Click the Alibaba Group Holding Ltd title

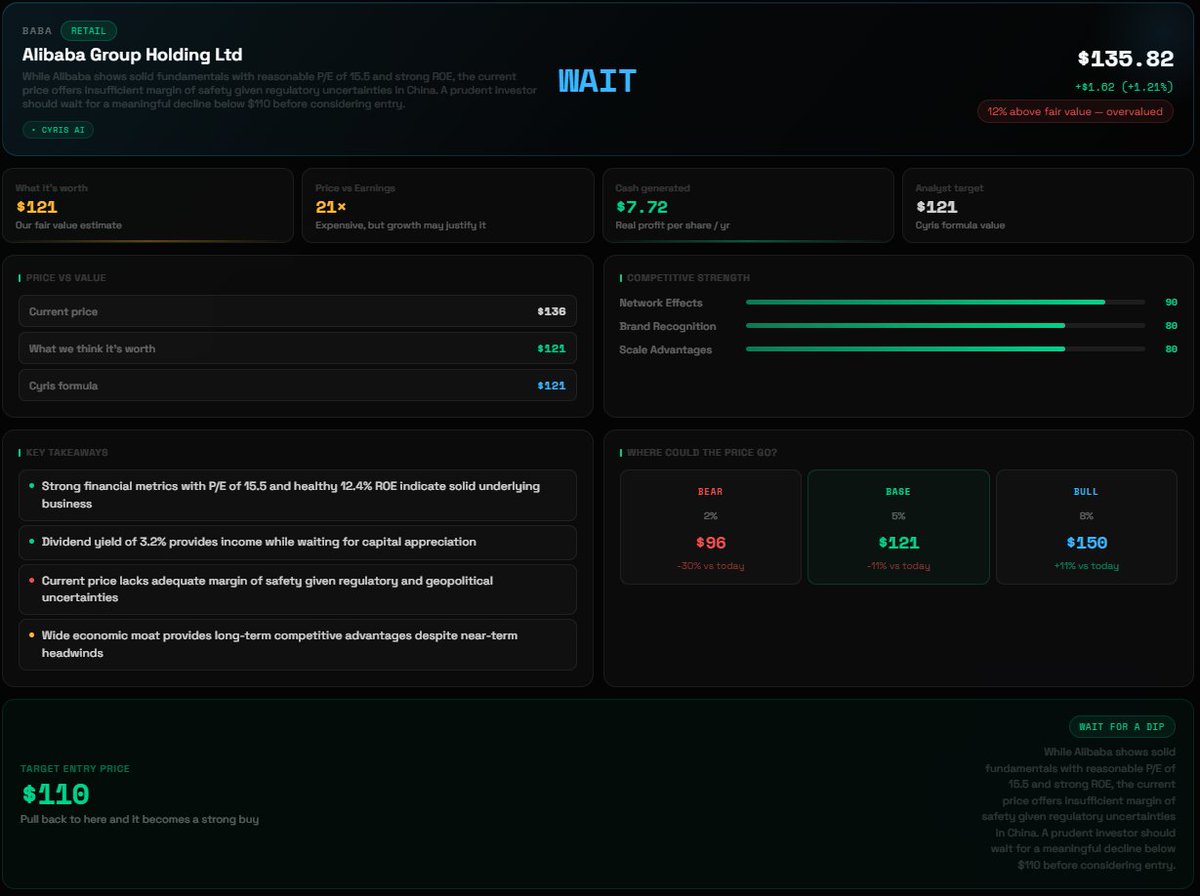tap(132, 55)
